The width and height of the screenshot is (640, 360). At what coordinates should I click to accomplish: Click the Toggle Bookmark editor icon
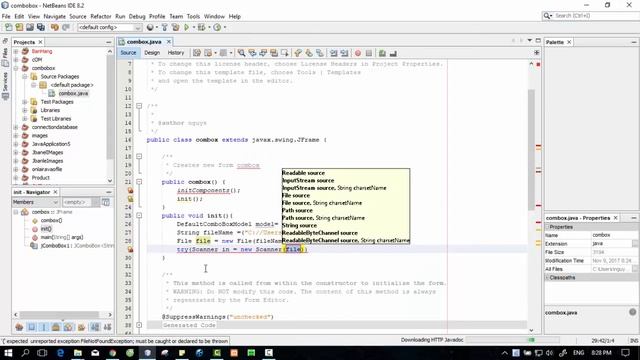pyautogui.click(x=320, y=53)
